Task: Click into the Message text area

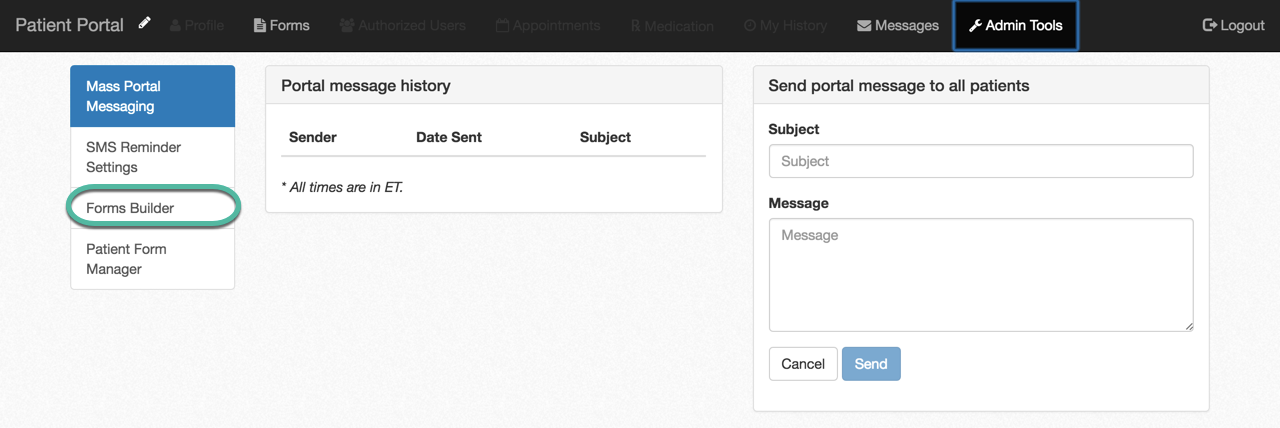Action: (x=980, y=274)
